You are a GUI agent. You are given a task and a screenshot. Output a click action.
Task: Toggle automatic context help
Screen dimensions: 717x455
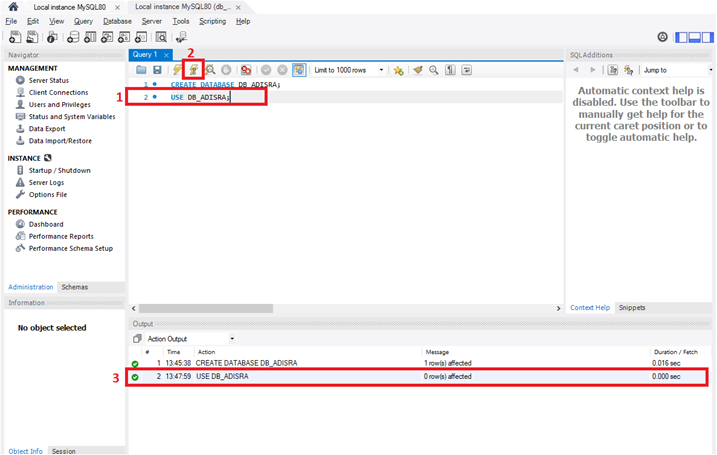[x=629, y=70]
